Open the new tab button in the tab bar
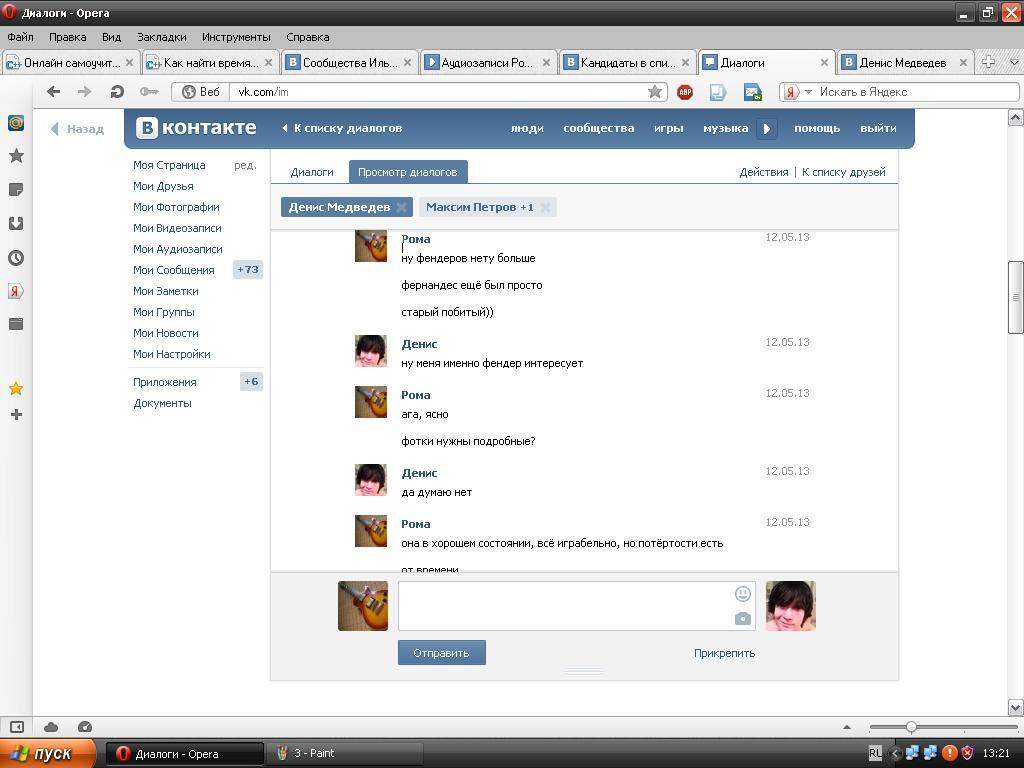1024x768 pixels. [989, 63]
